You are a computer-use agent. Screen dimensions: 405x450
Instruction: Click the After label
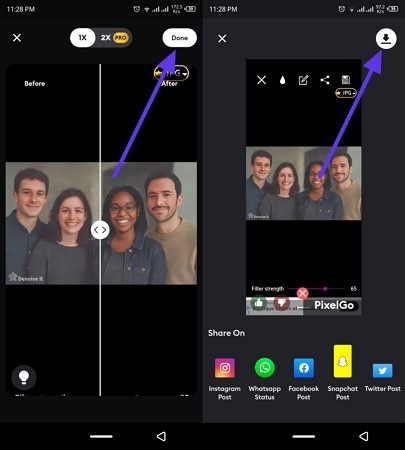tap(169, 84)
